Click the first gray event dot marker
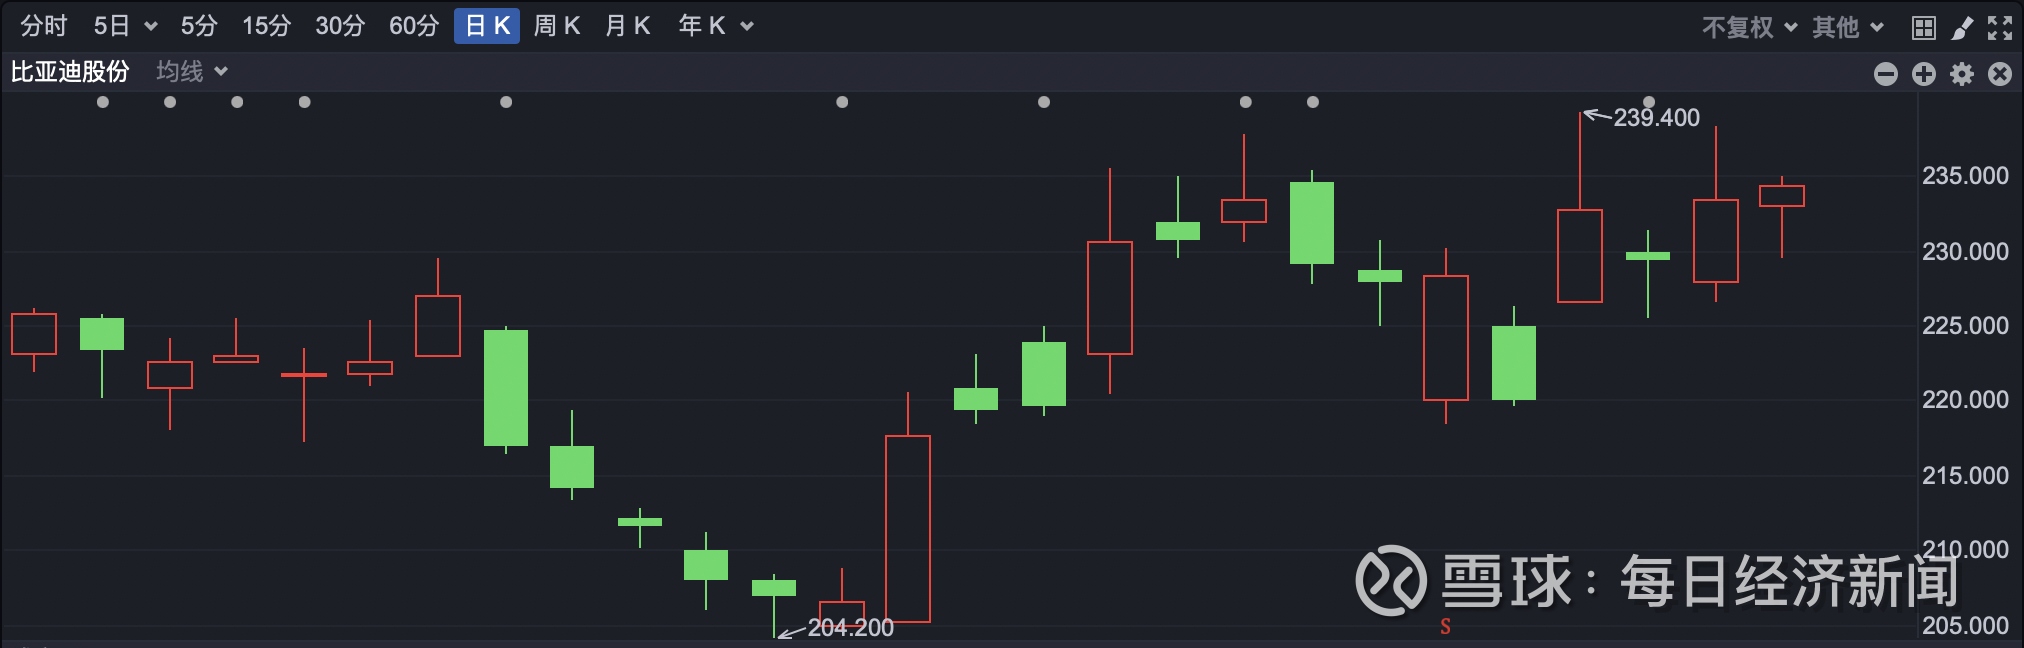This screenshot has height=648, width=2024. [x=103, y=102]
